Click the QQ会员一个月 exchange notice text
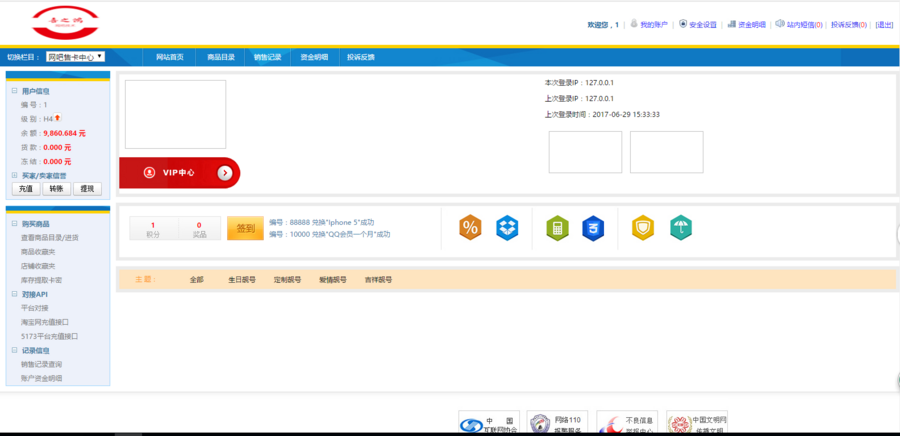900x436 pixels. tap(329, 234)
